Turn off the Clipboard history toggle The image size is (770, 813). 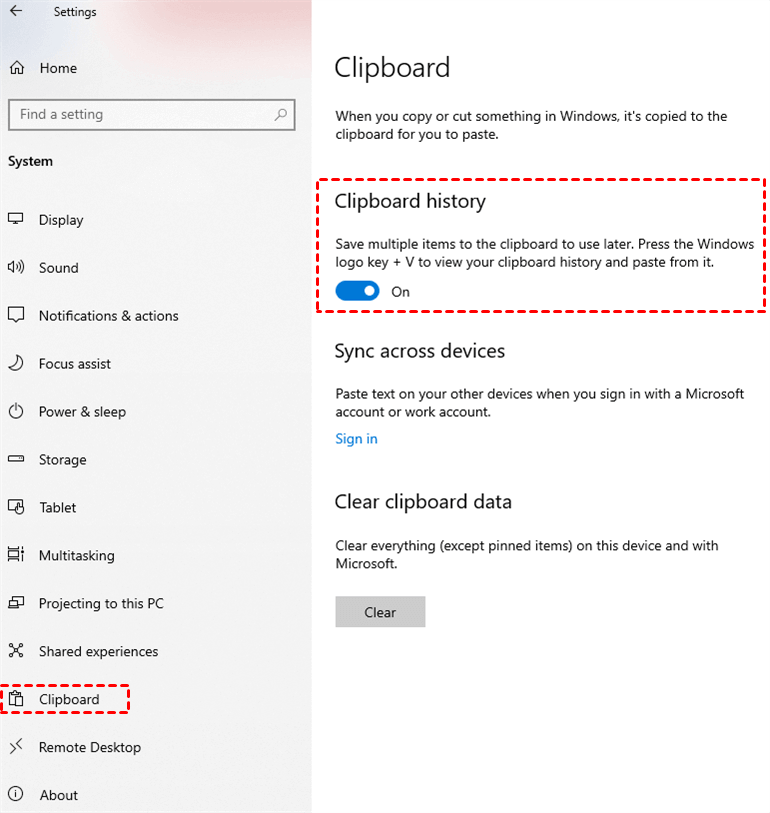click(358, 291)
